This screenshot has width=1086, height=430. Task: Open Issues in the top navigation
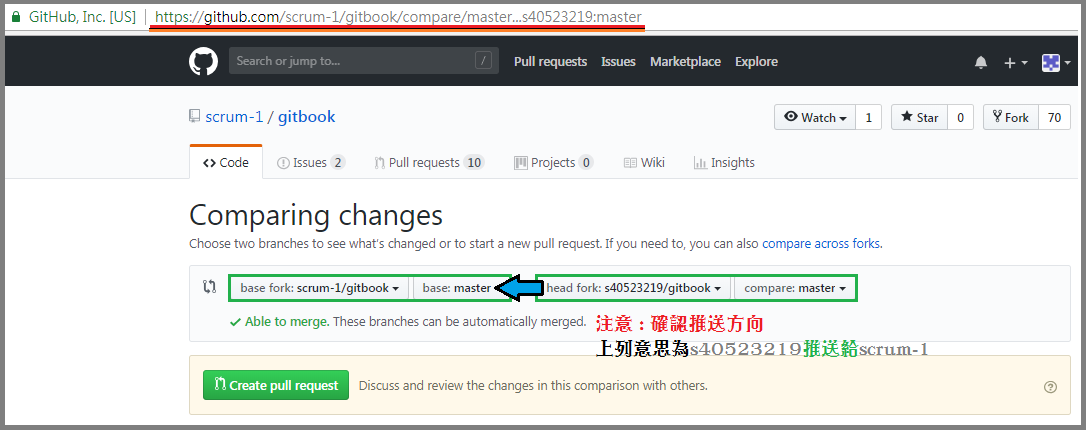click(x=618, y=62)
